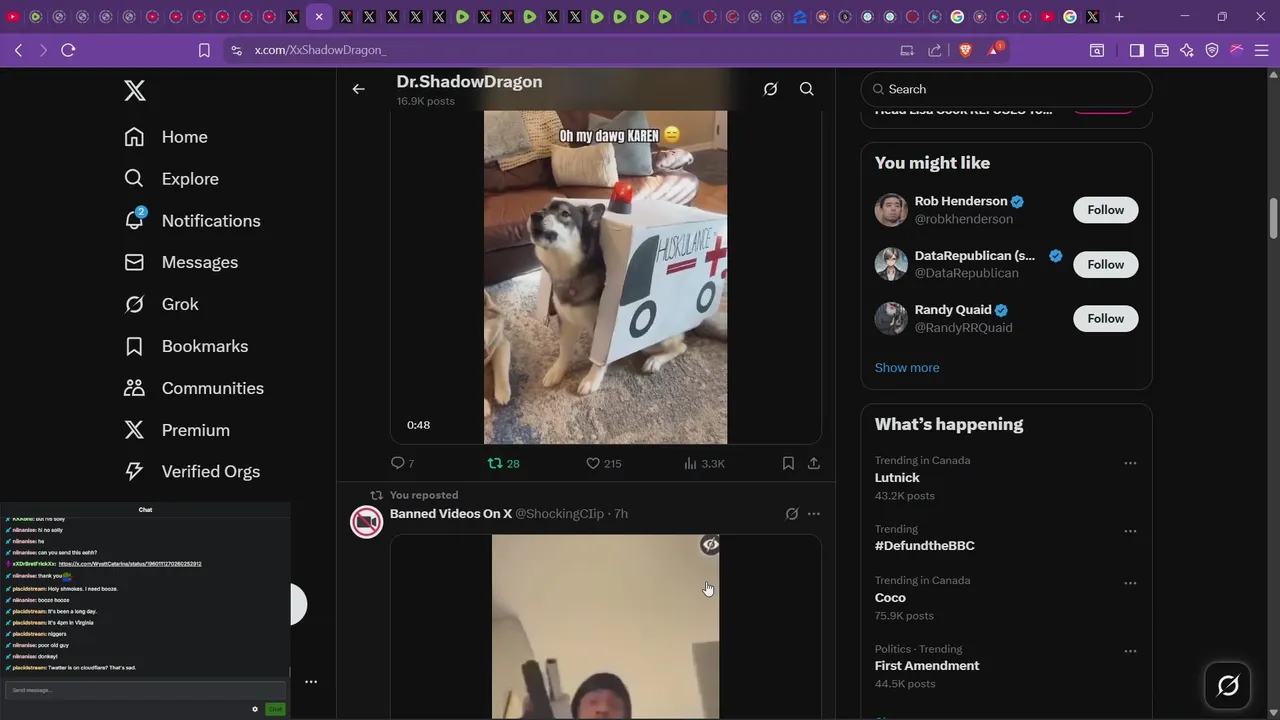Click Show more under You might like
This screenshot has height=720, width=1280.
pos(907,367)
